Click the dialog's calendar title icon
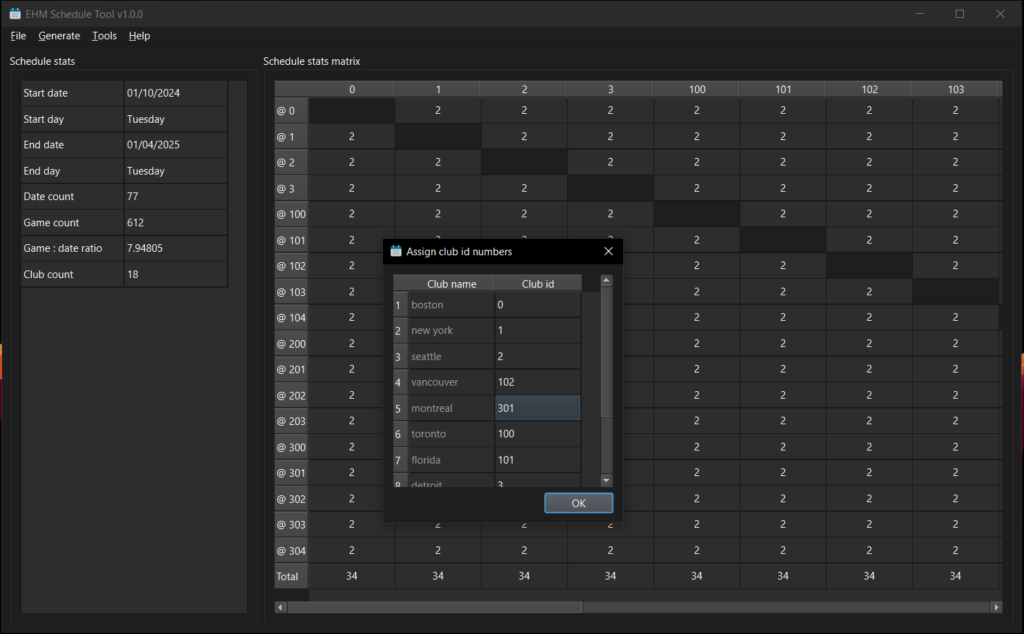The height and width of the screenshot is (634, 1024). pyautogui.click(x=396, y=252)
